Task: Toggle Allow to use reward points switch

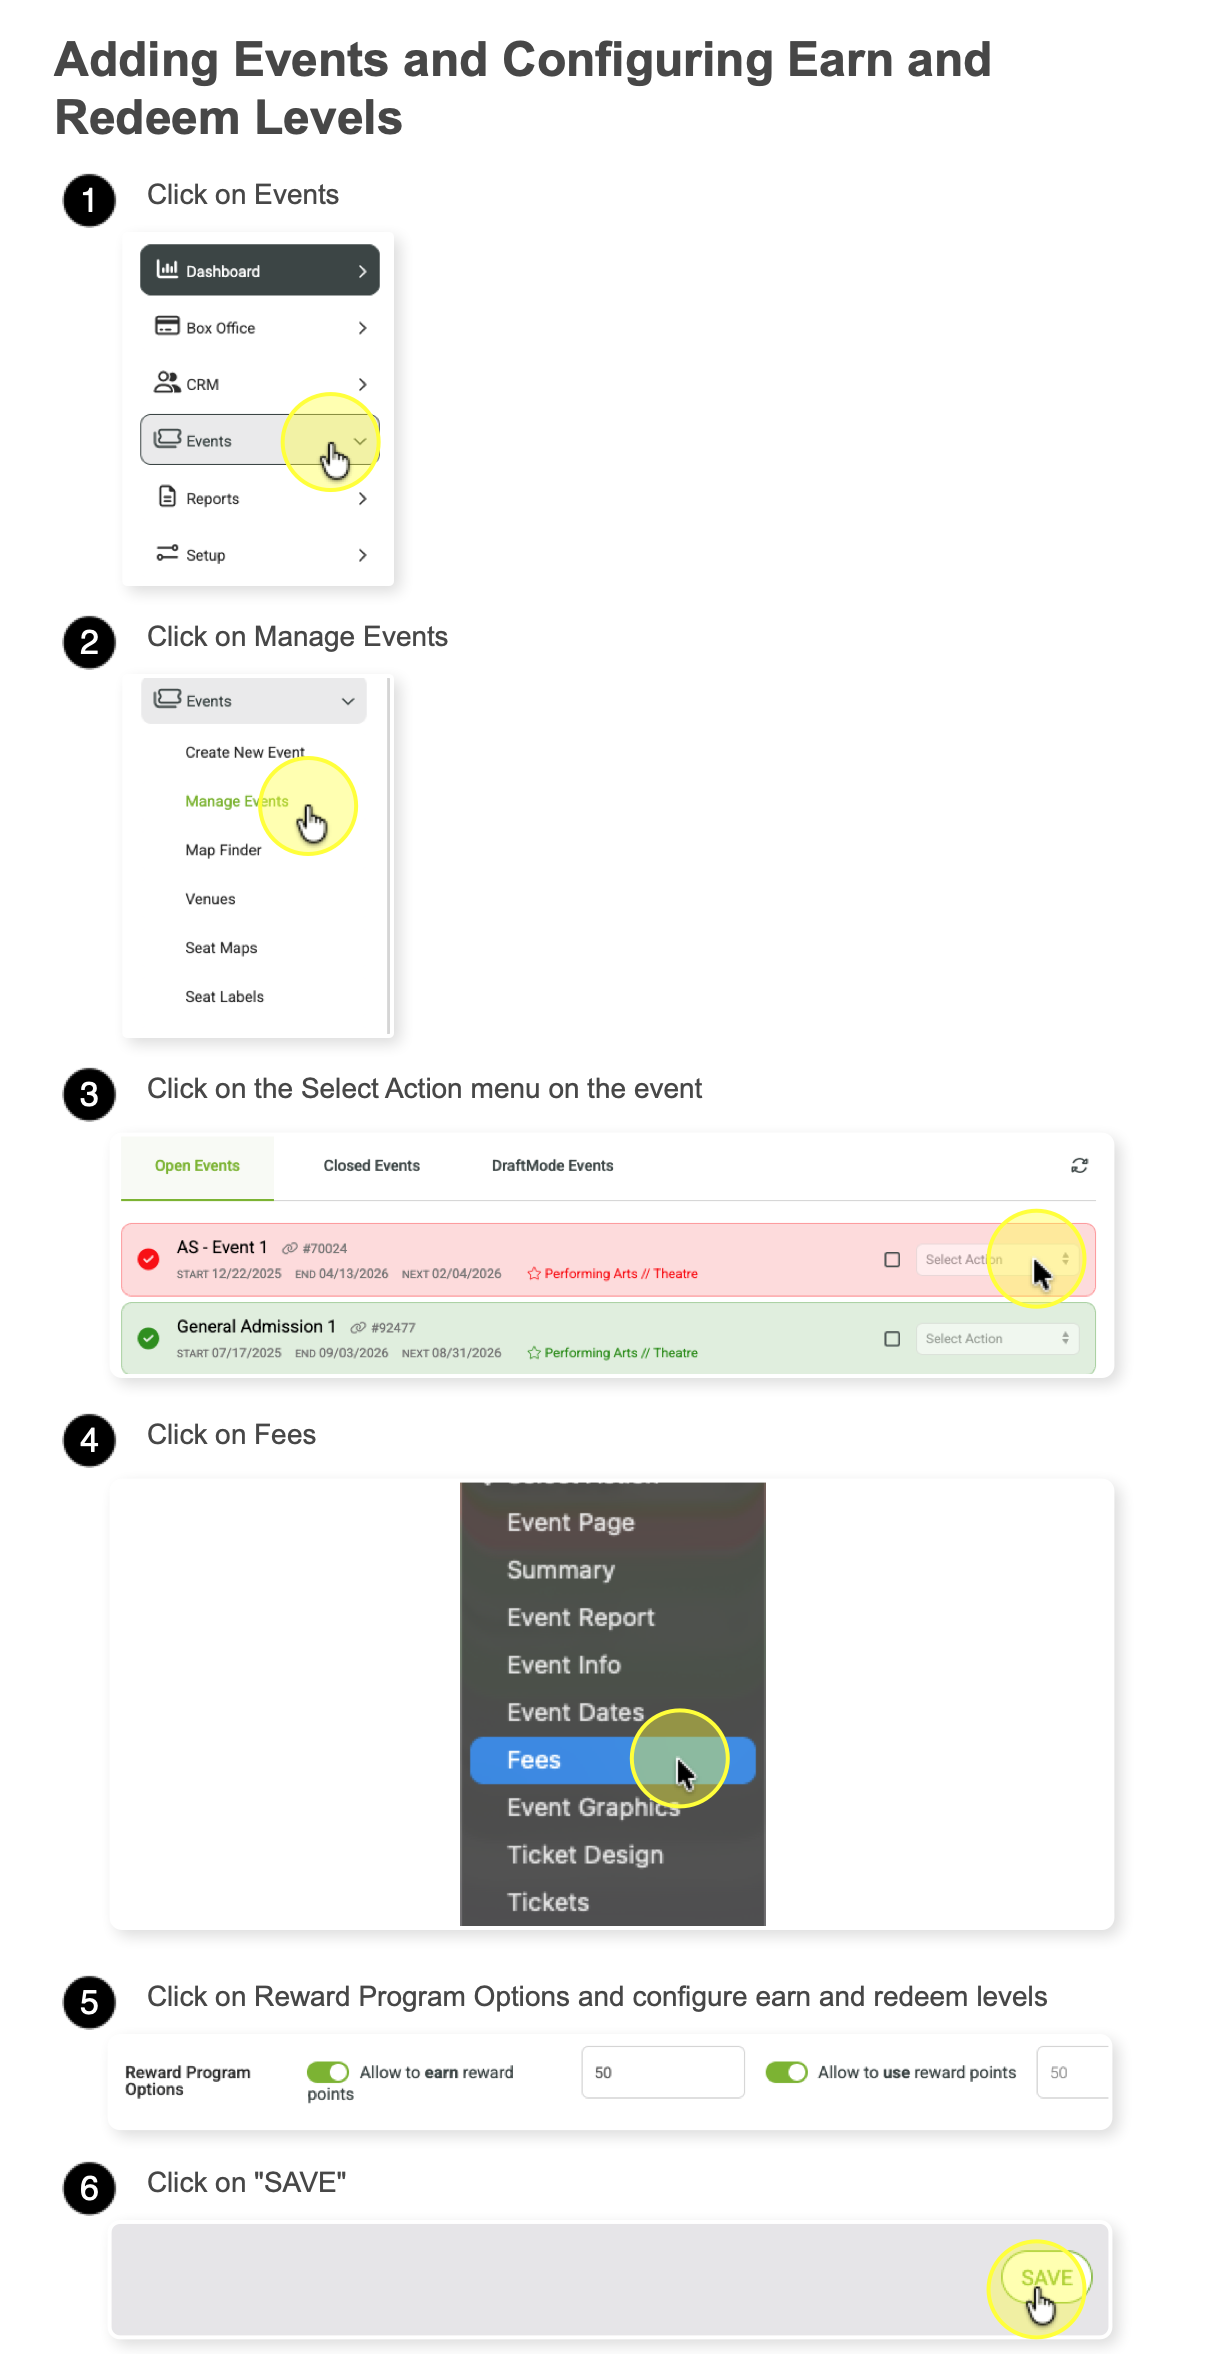Action: [787, 2072]
